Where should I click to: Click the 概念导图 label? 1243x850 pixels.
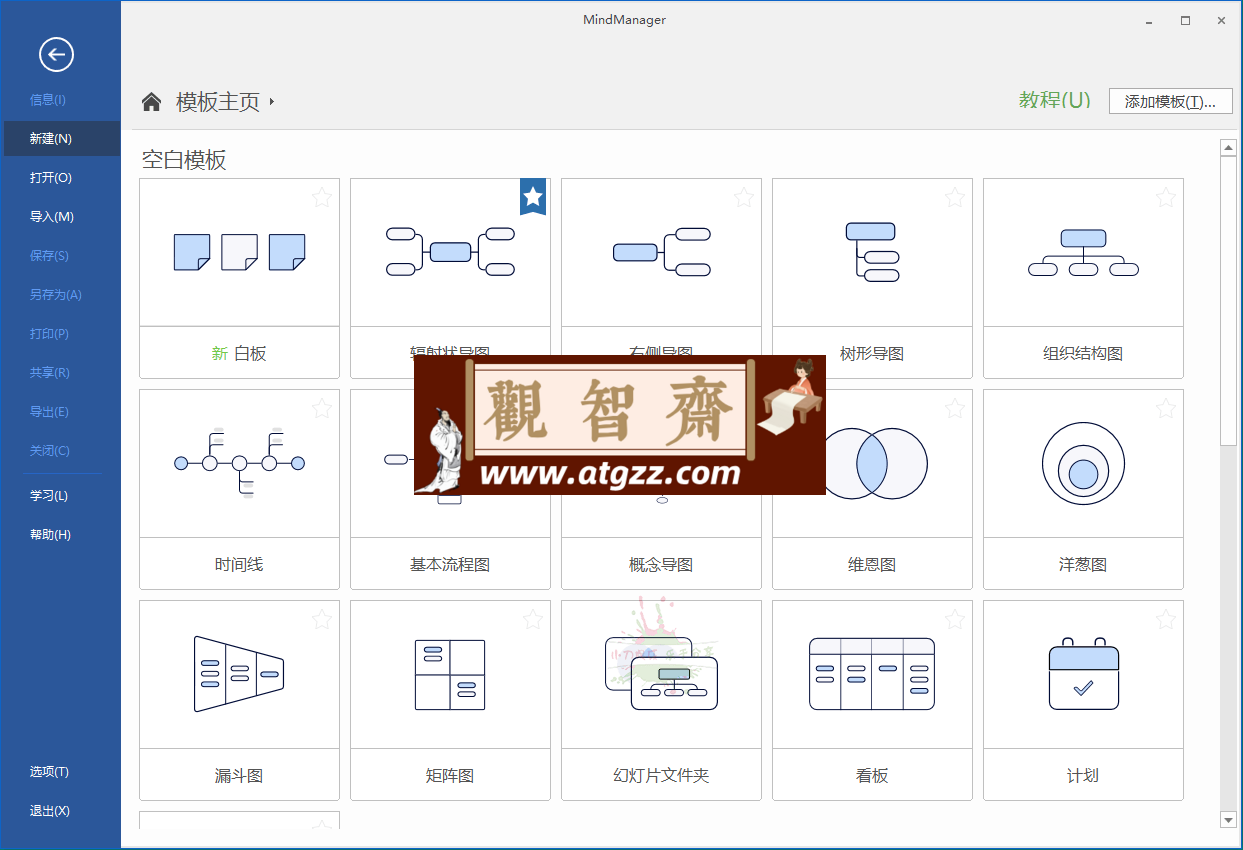pyautogui.click(x=661, y=564)
